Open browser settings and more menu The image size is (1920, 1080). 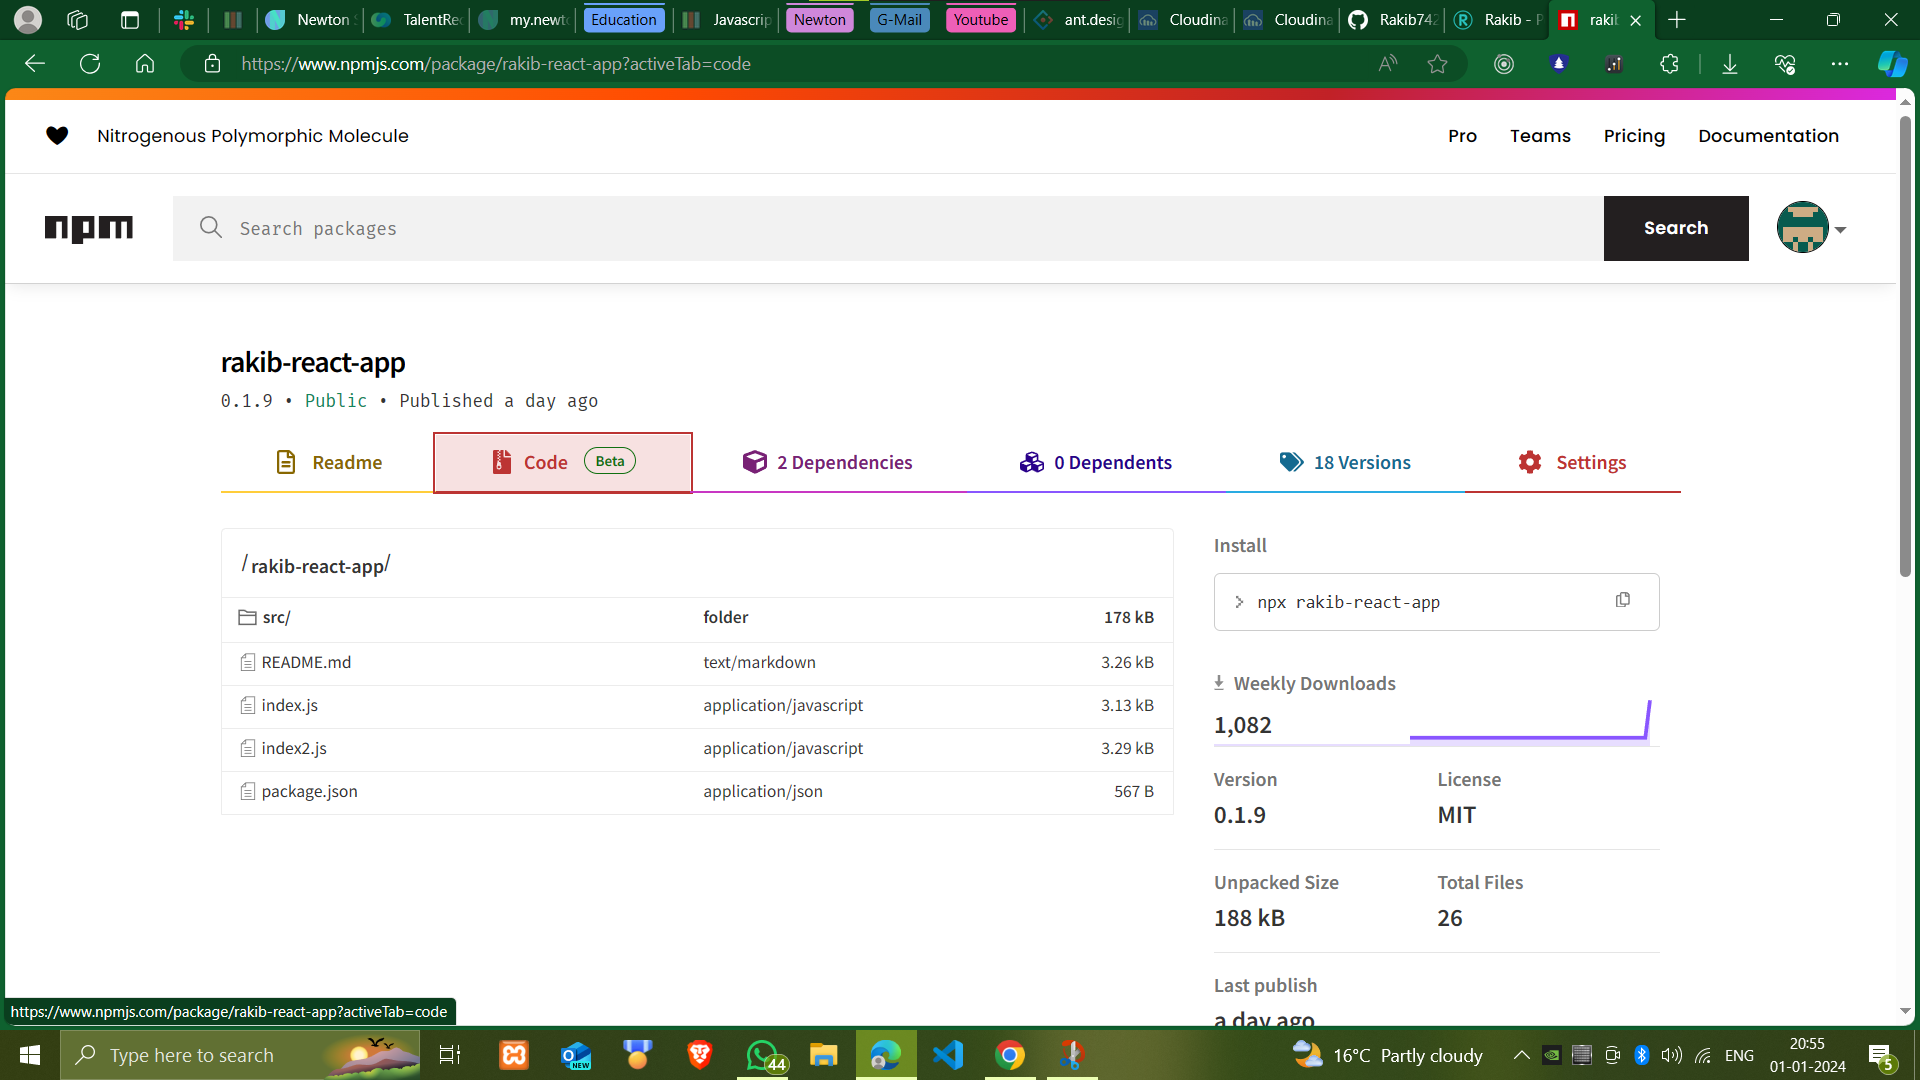1840,64
